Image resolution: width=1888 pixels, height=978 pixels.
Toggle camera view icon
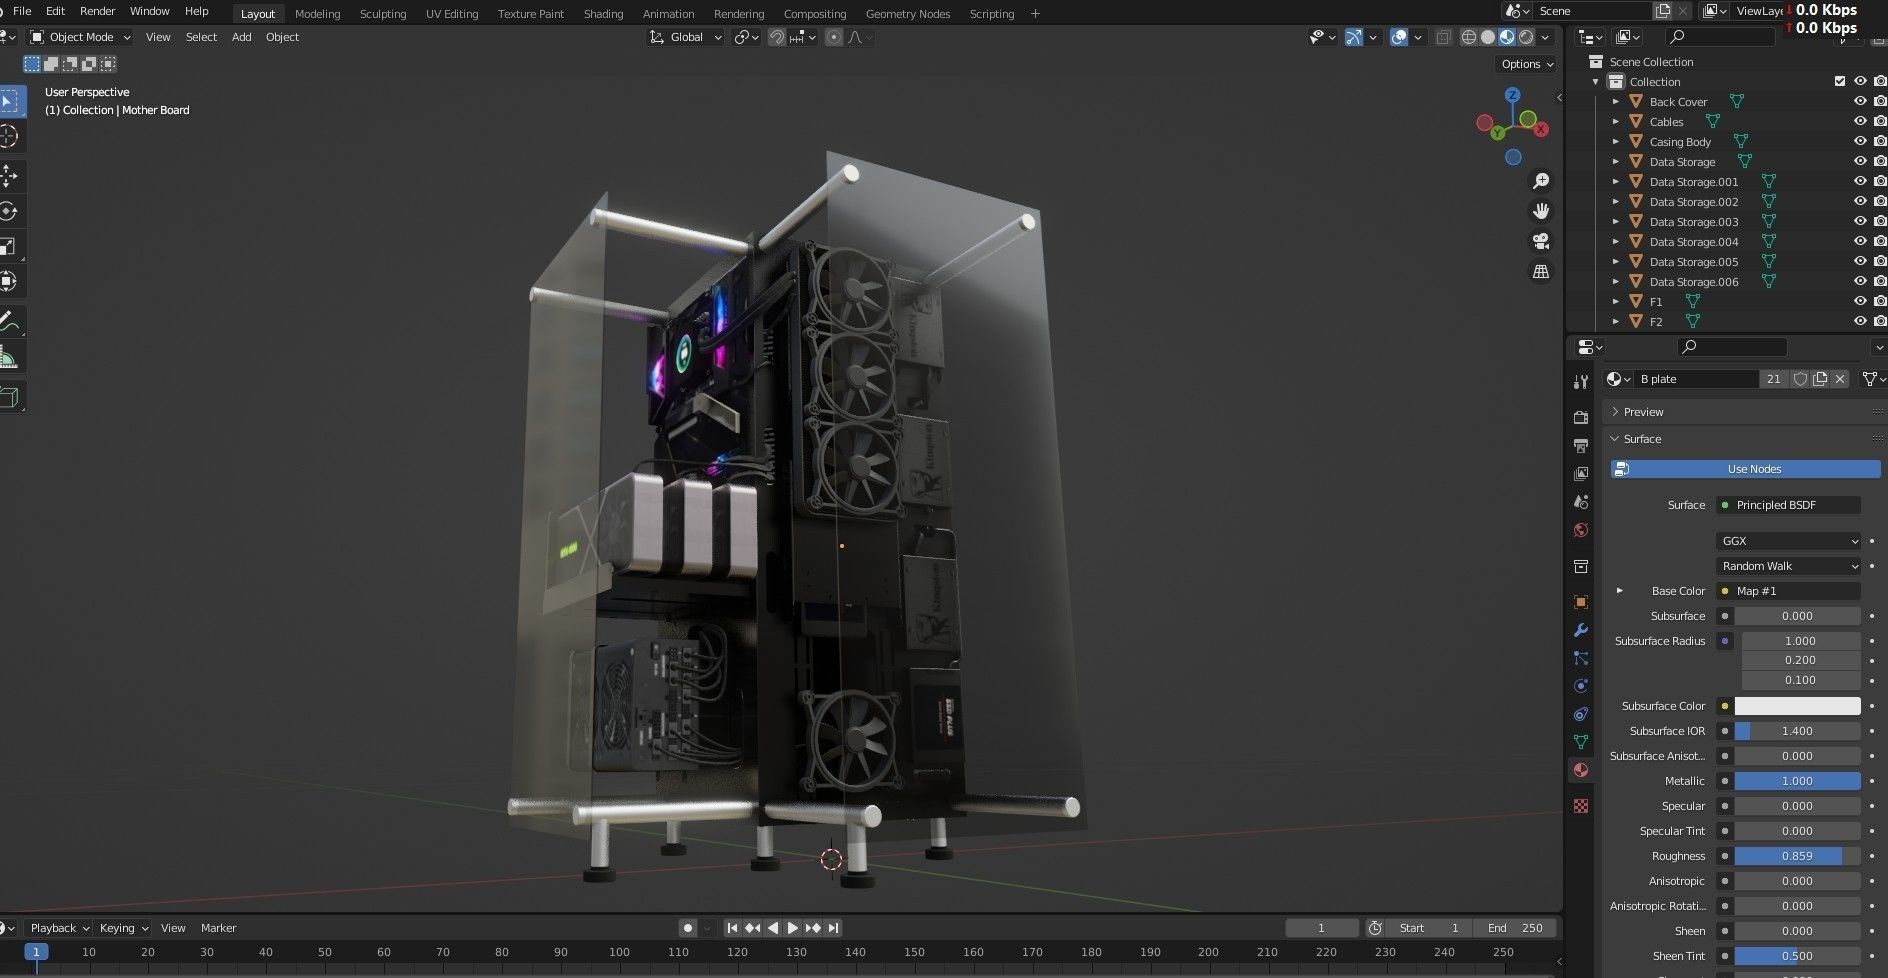[x=1541, y=241]
